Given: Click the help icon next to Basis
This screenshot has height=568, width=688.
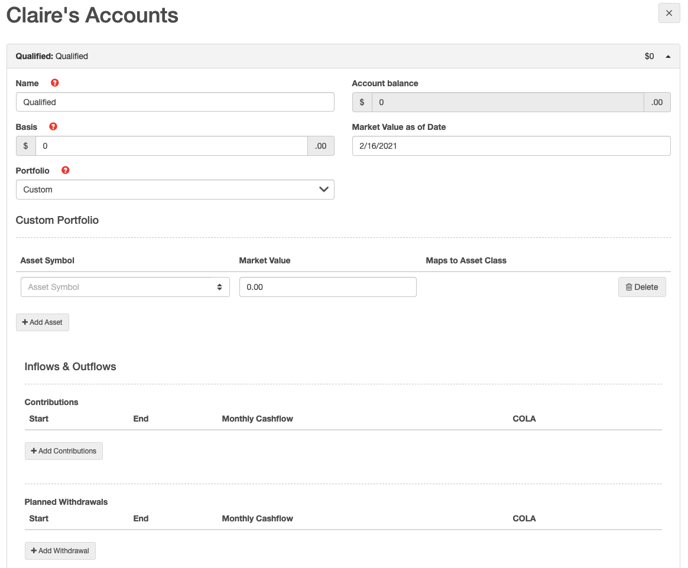Looking at the screenshot, I should coord(53,127).
